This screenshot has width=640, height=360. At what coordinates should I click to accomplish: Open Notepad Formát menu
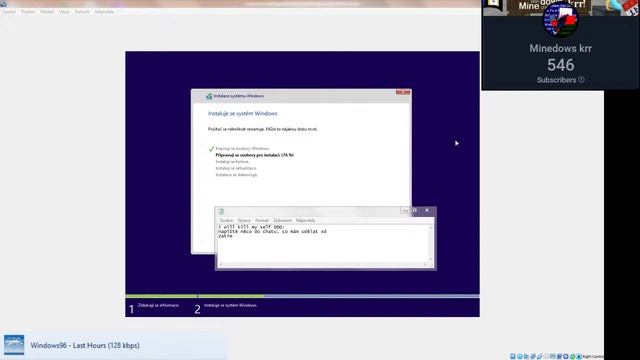coord(262,220)
